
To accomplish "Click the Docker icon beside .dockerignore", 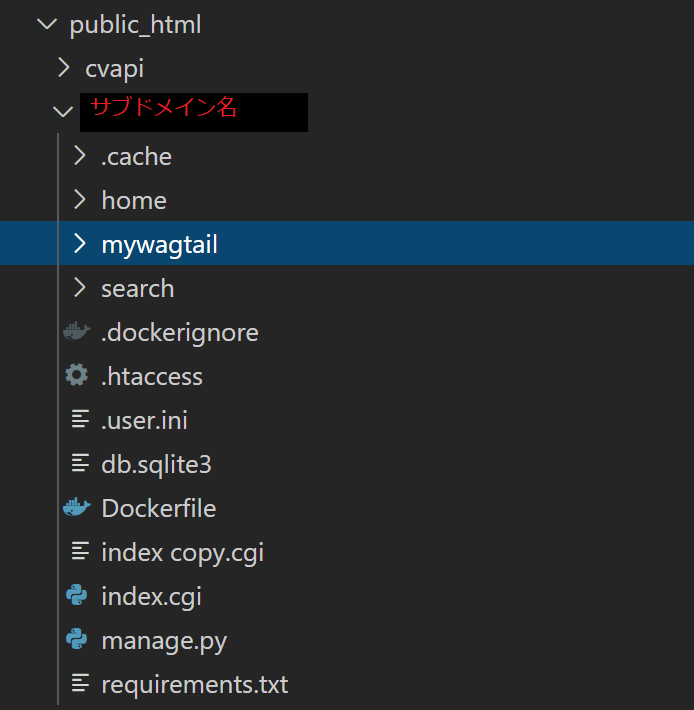I will click(x=76, y=332).
